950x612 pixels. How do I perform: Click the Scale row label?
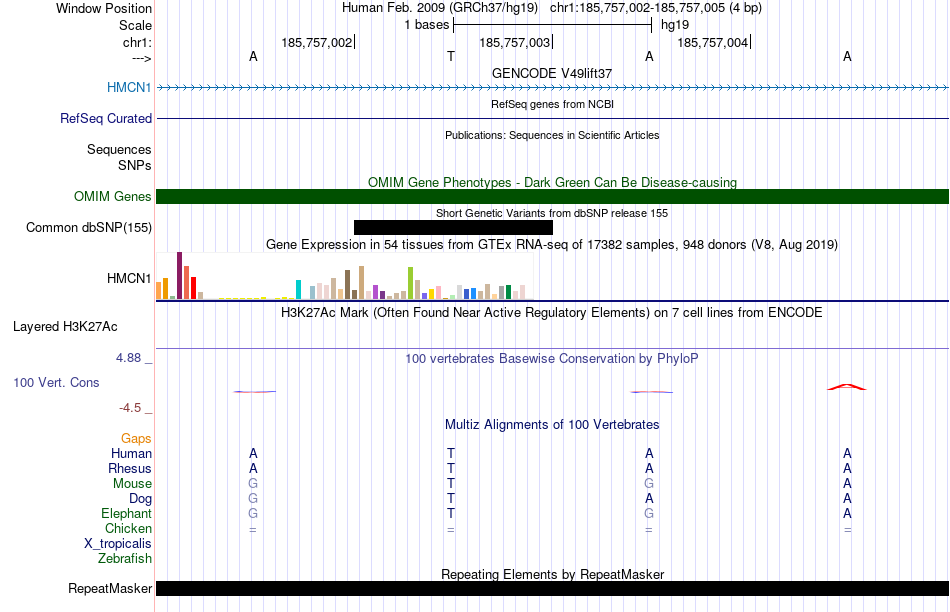click(x=136, y=25)
